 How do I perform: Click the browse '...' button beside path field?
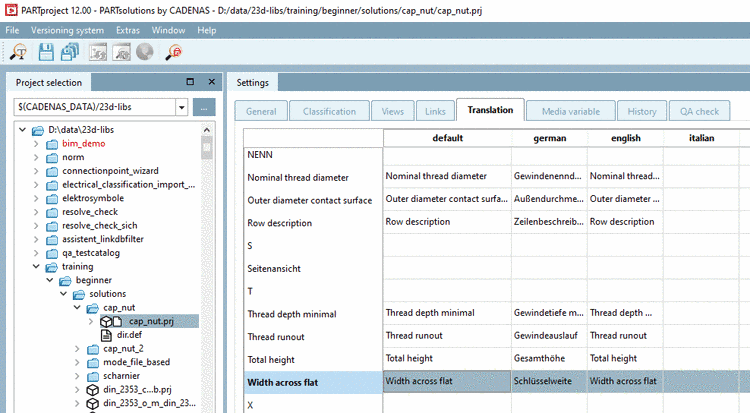click(x=204, y=107)
